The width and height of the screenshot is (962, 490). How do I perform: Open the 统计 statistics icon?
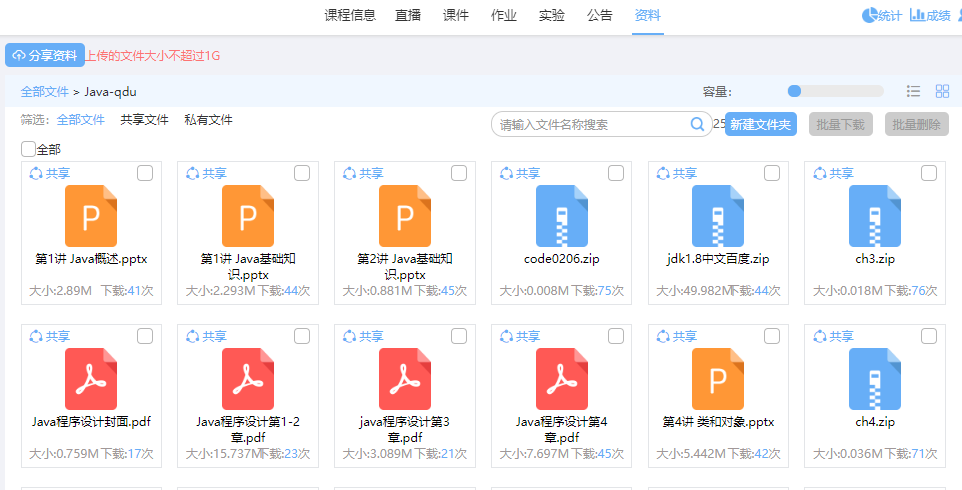[869, 15]
